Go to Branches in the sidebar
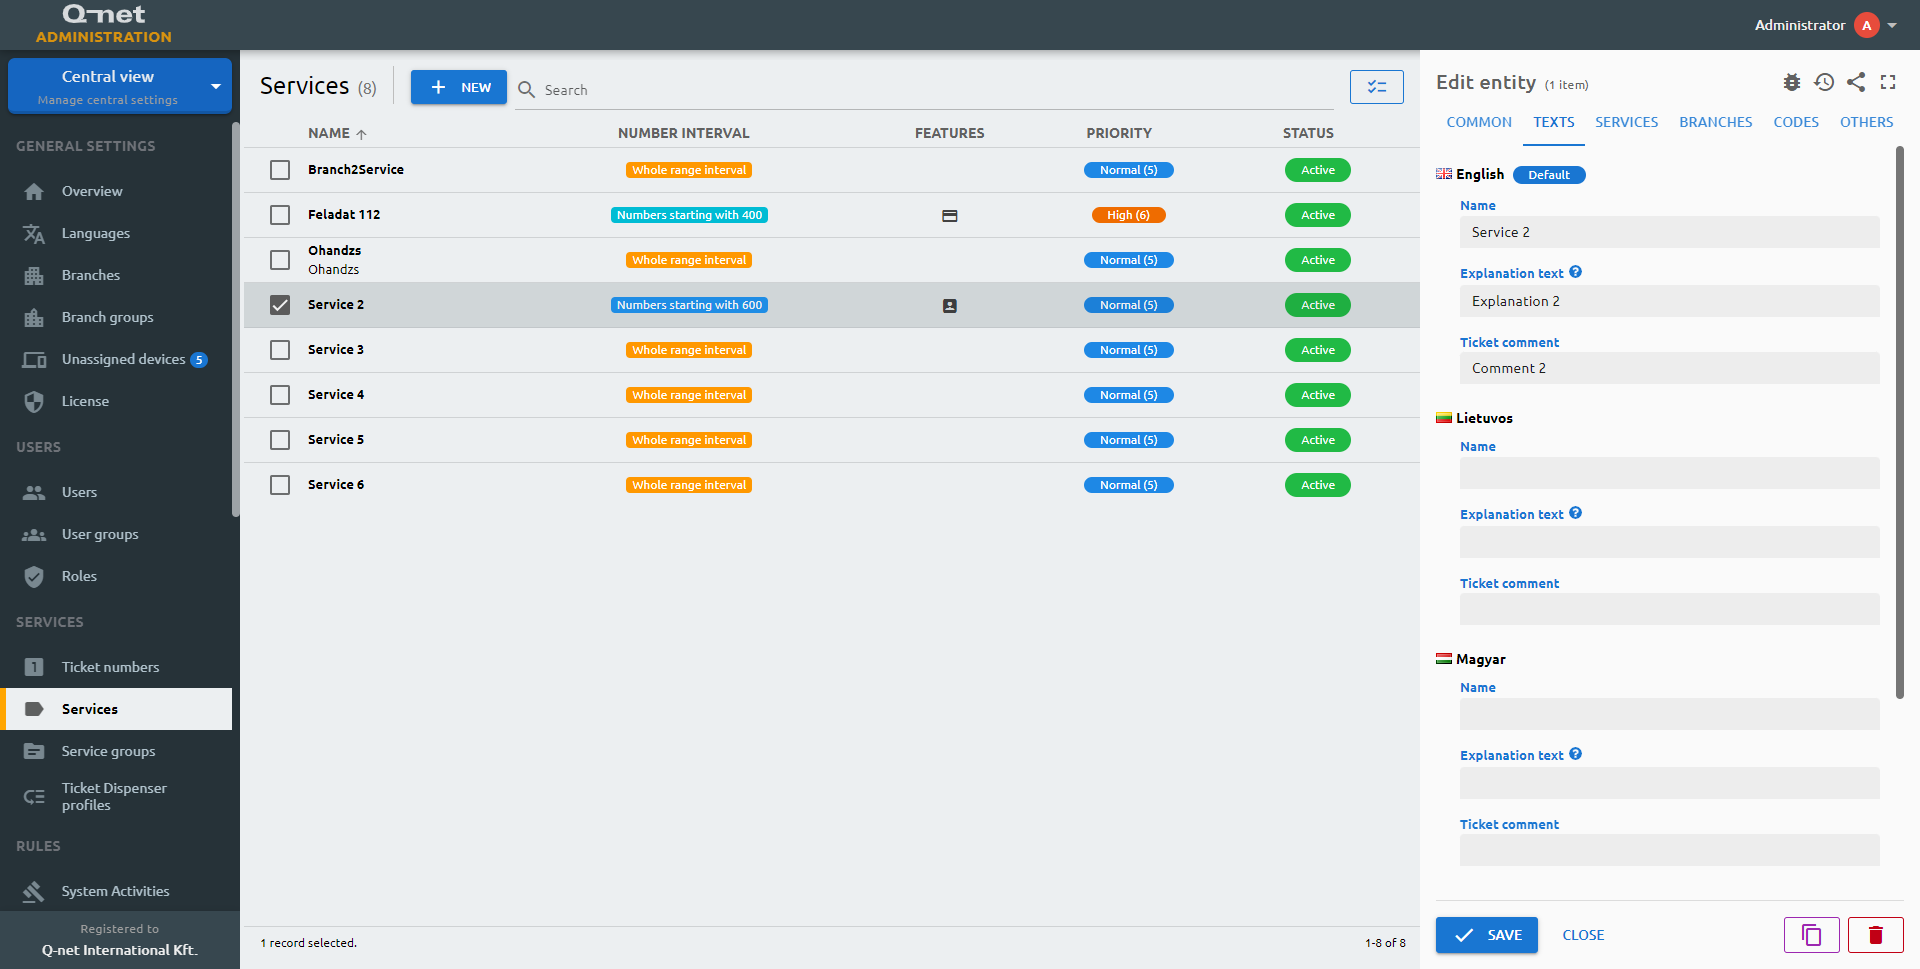 [116, 275]
